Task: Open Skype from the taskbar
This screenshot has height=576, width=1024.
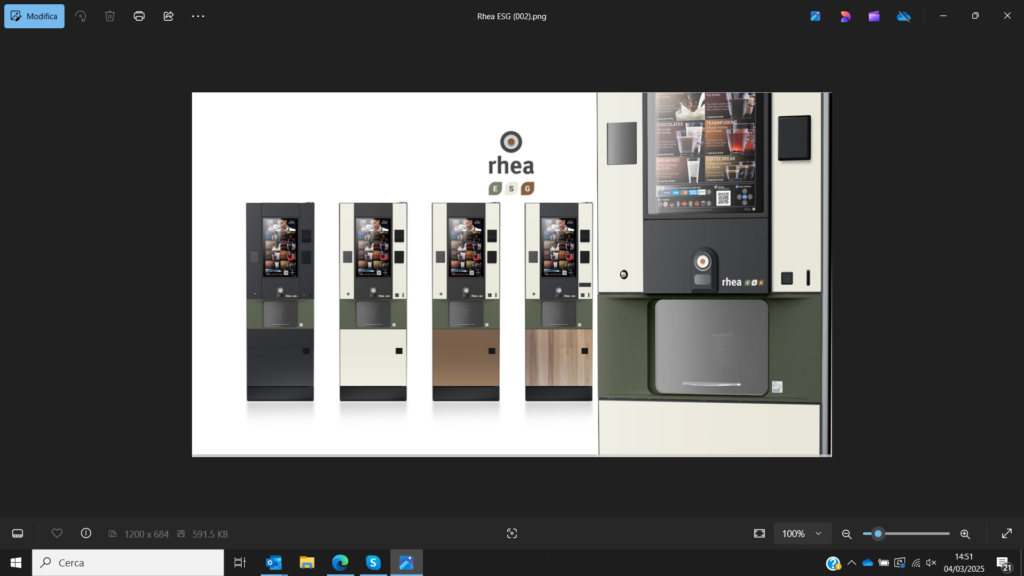Action: (373, 562)
